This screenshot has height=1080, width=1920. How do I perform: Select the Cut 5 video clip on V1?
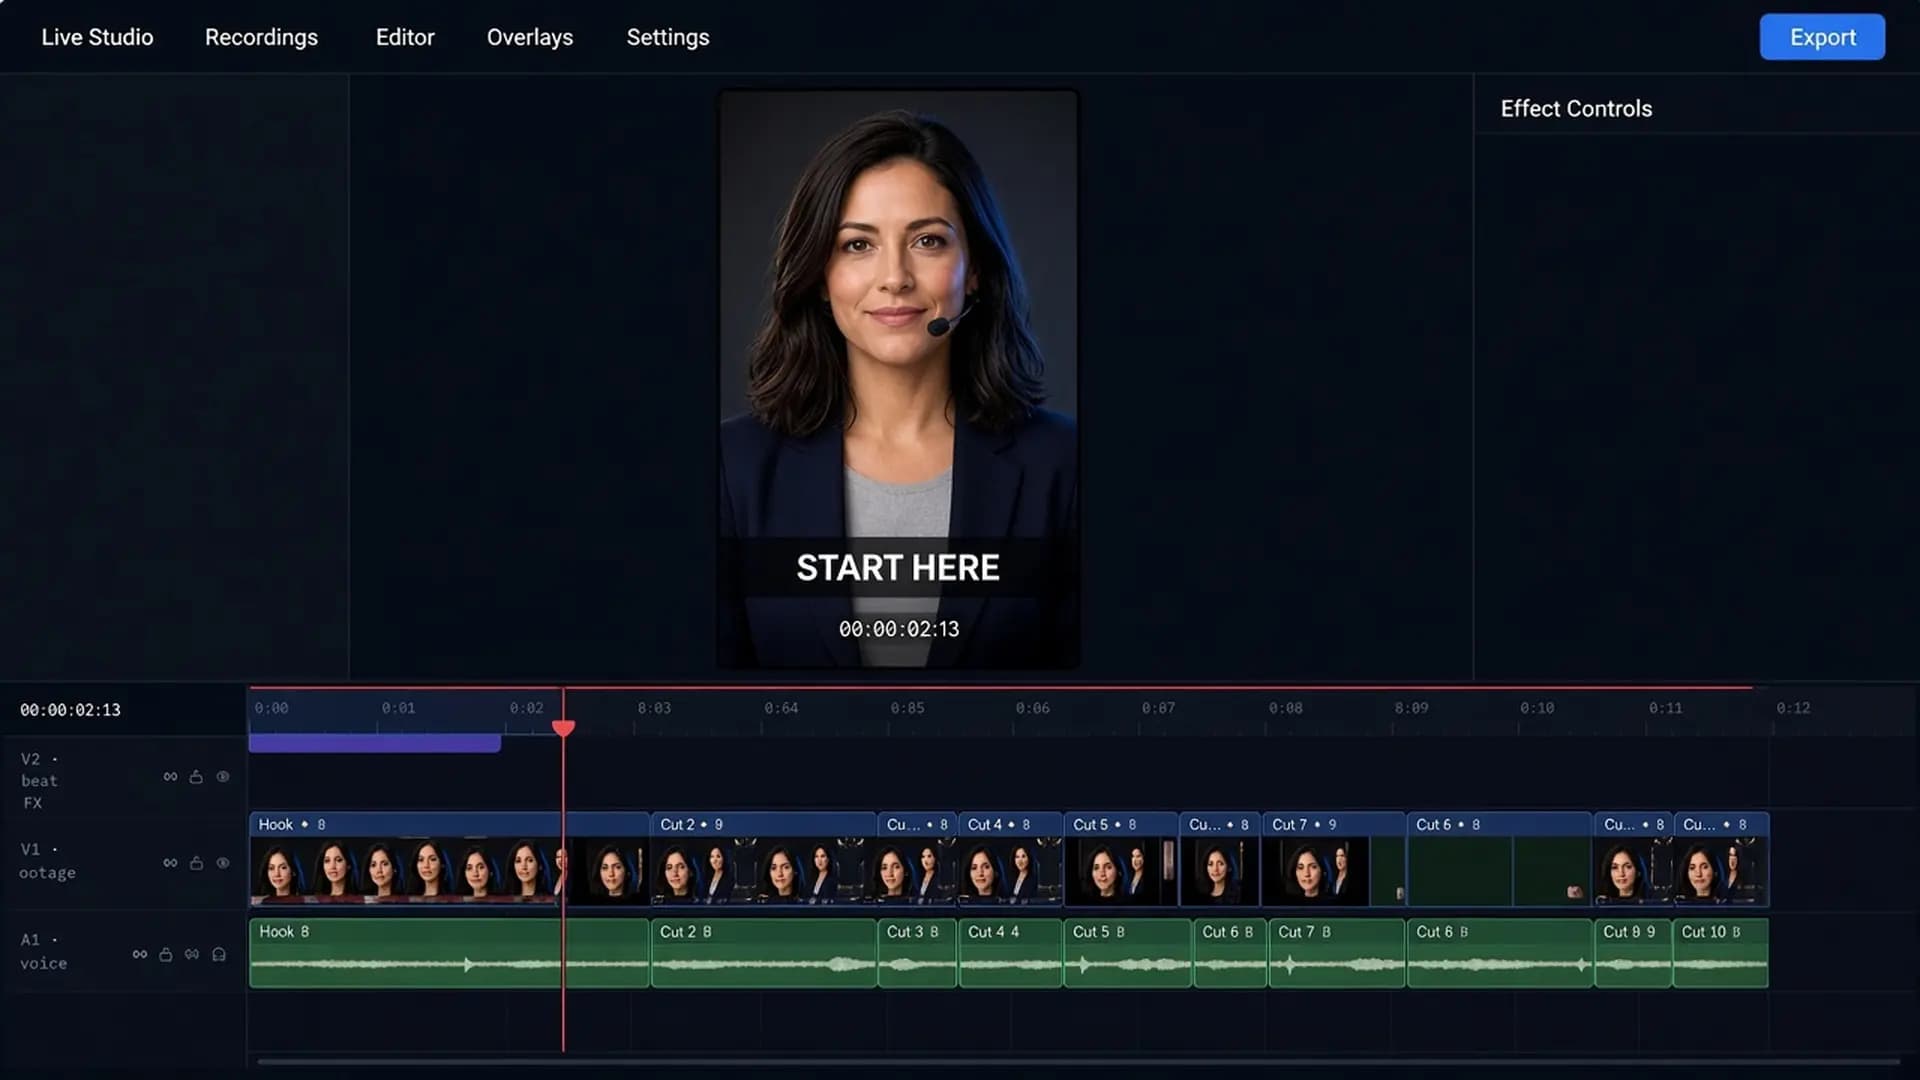[x=1121, y=860]
